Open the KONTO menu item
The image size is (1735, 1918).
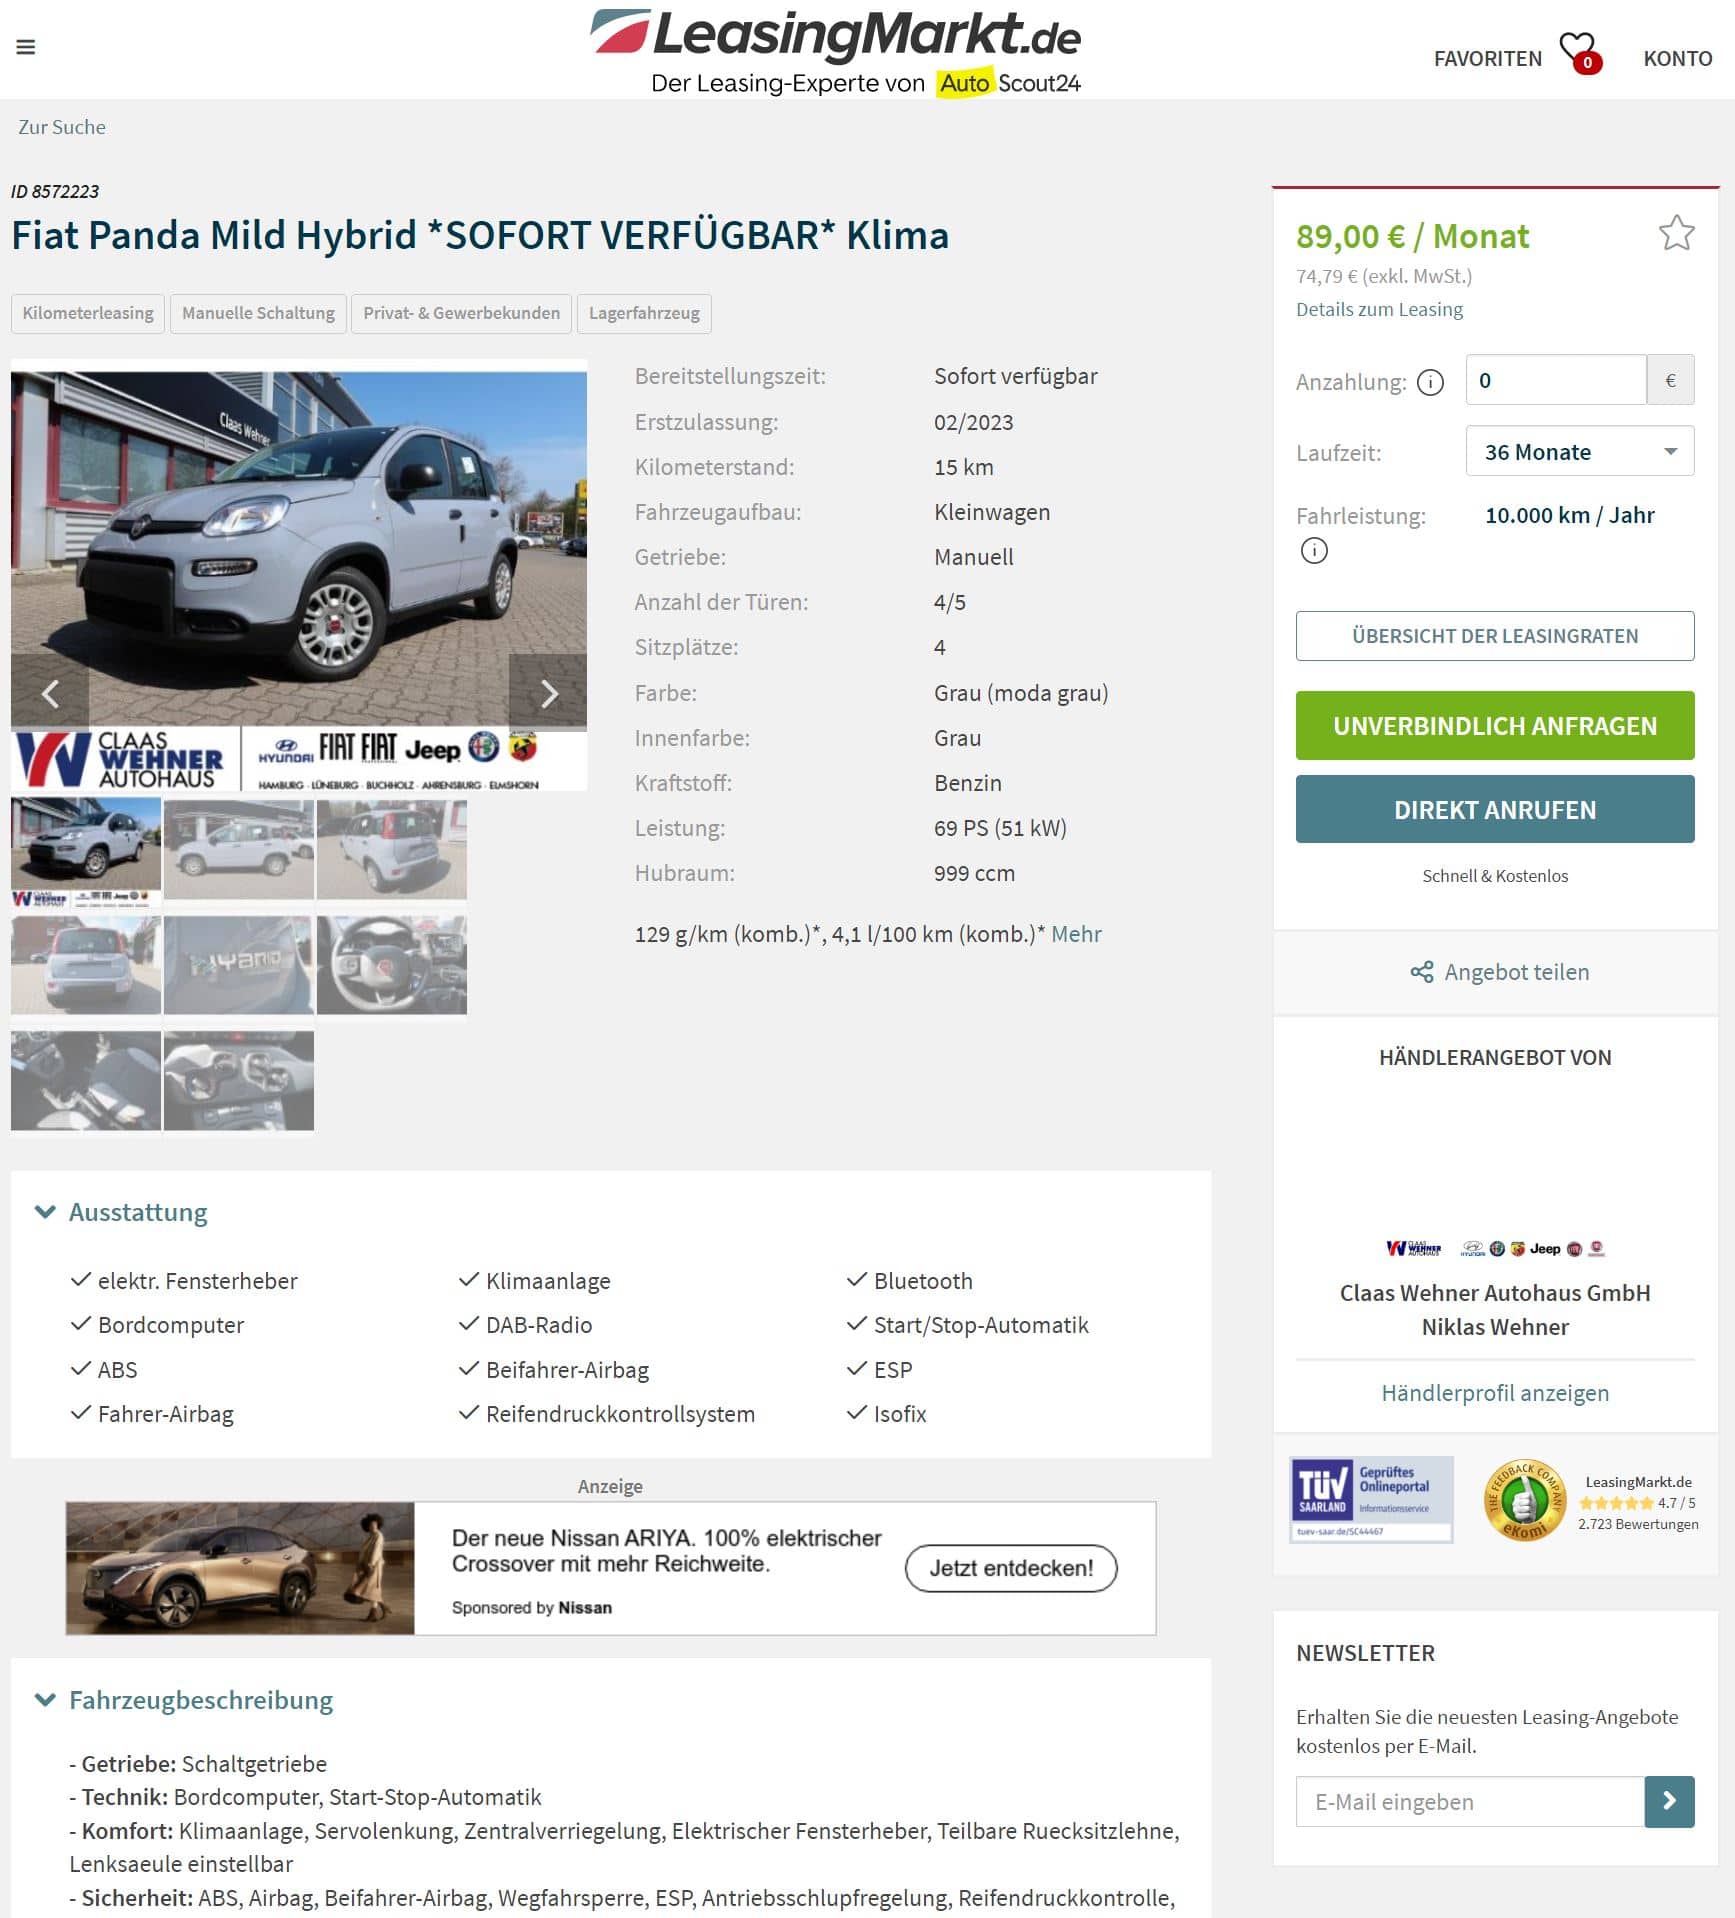click(1678, 59)
